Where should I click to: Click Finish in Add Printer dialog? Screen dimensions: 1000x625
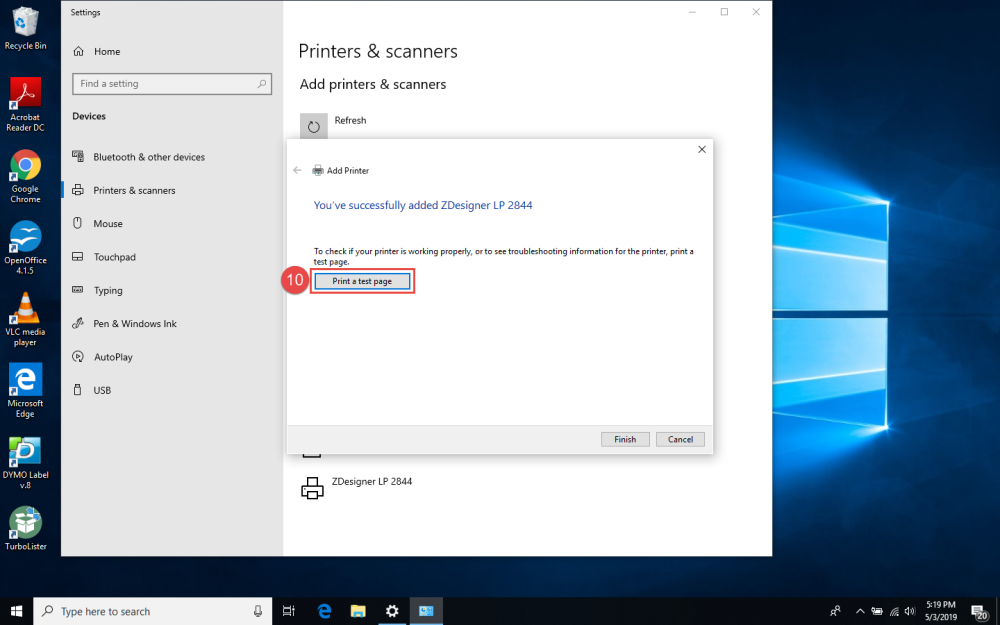coord(625,439)
